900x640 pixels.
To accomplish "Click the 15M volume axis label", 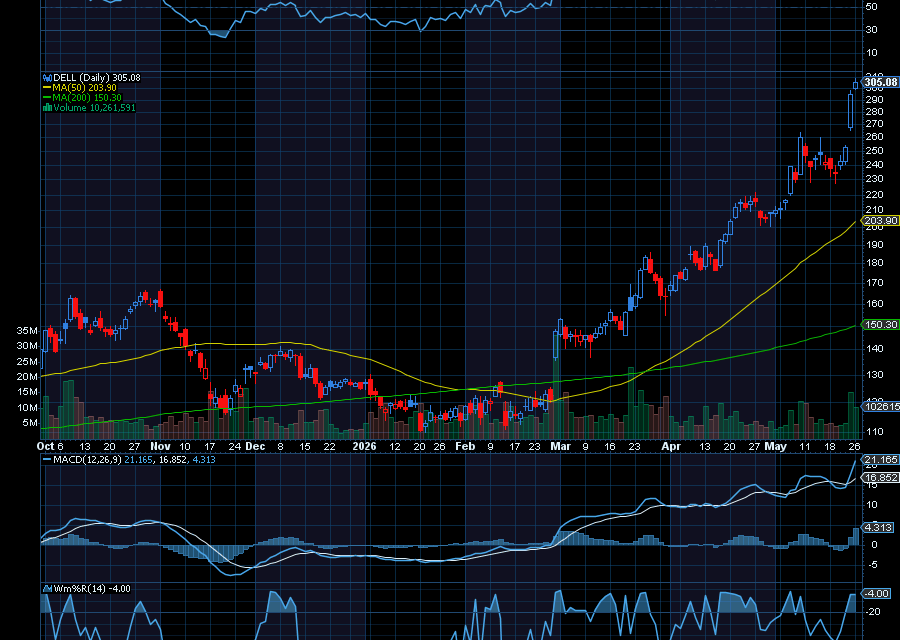I will [x=28, y=392].
